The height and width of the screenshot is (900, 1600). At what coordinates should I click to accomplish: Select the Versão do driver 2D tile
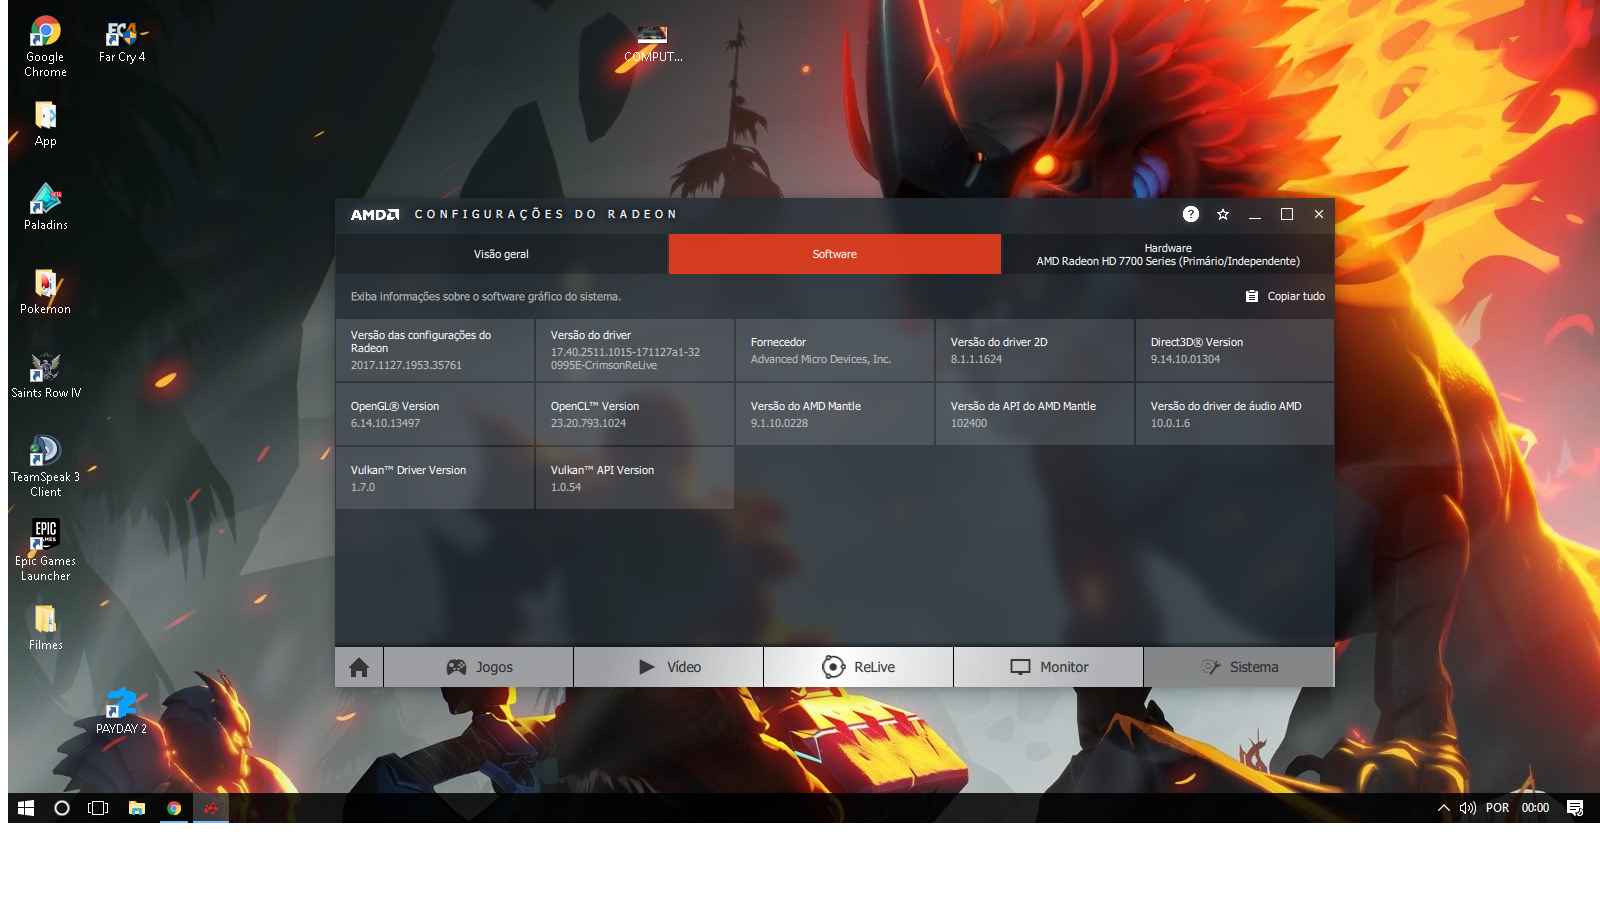click(x=1035, y=350)
